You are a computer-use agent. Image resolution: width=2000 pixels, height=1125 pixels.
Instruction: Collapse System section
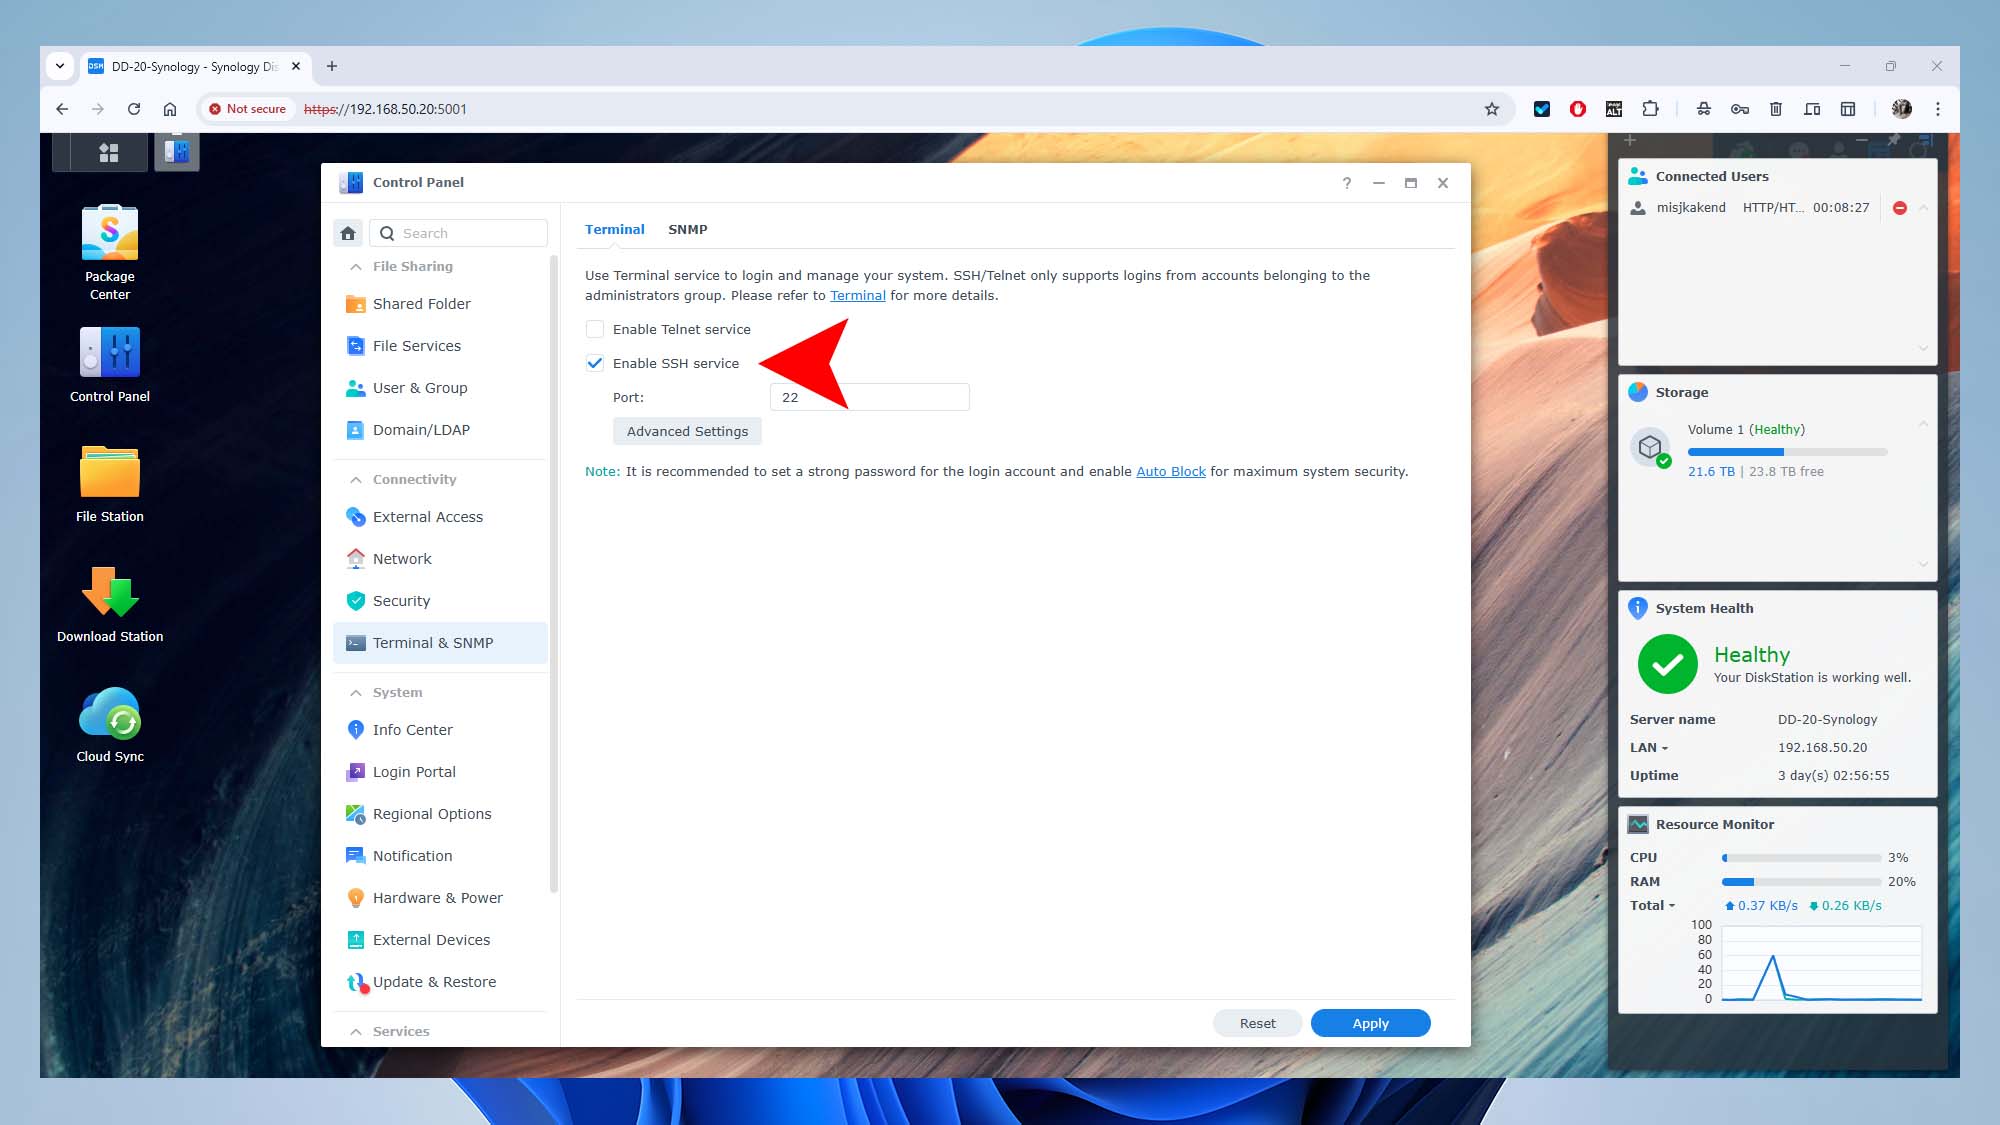pyautogui.click(x=355, y=693)
